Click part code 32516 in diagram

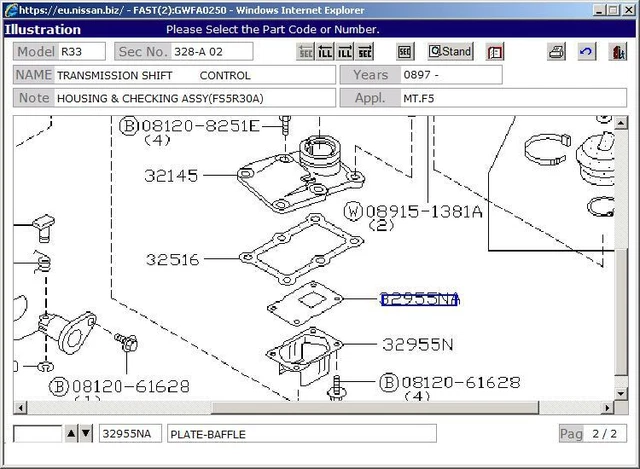coord(171,260)
